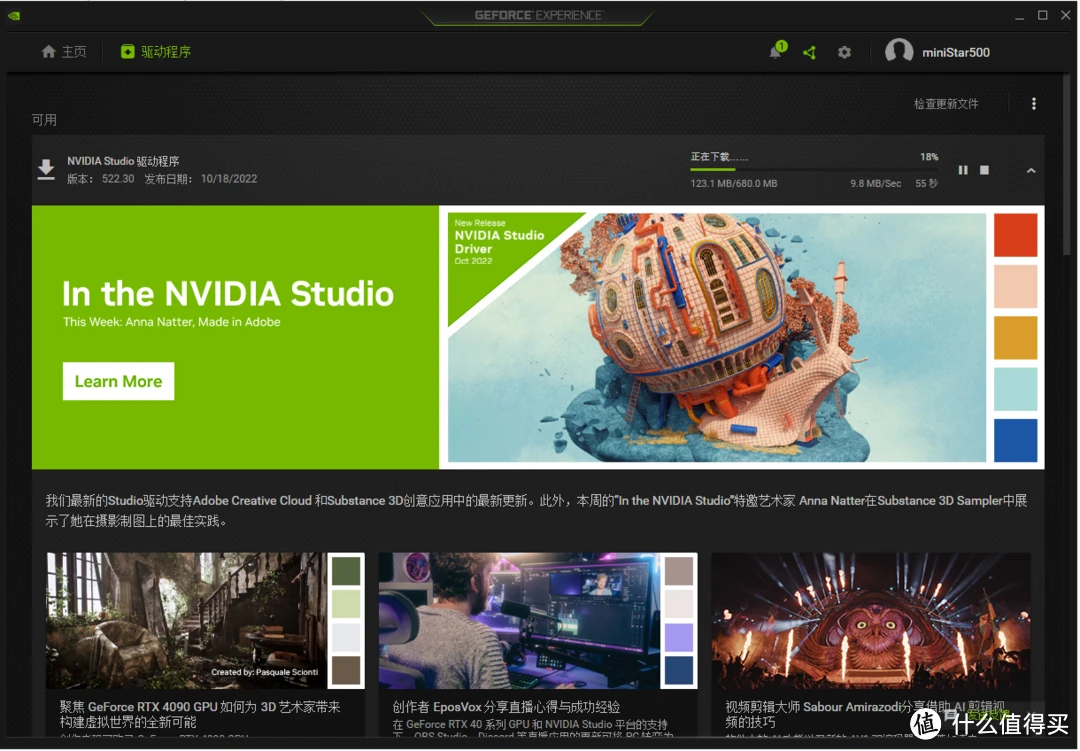The width and height of the screenshot is (1080, 751).
Task: Click the 18% download percentage
Action: point(928,157)
